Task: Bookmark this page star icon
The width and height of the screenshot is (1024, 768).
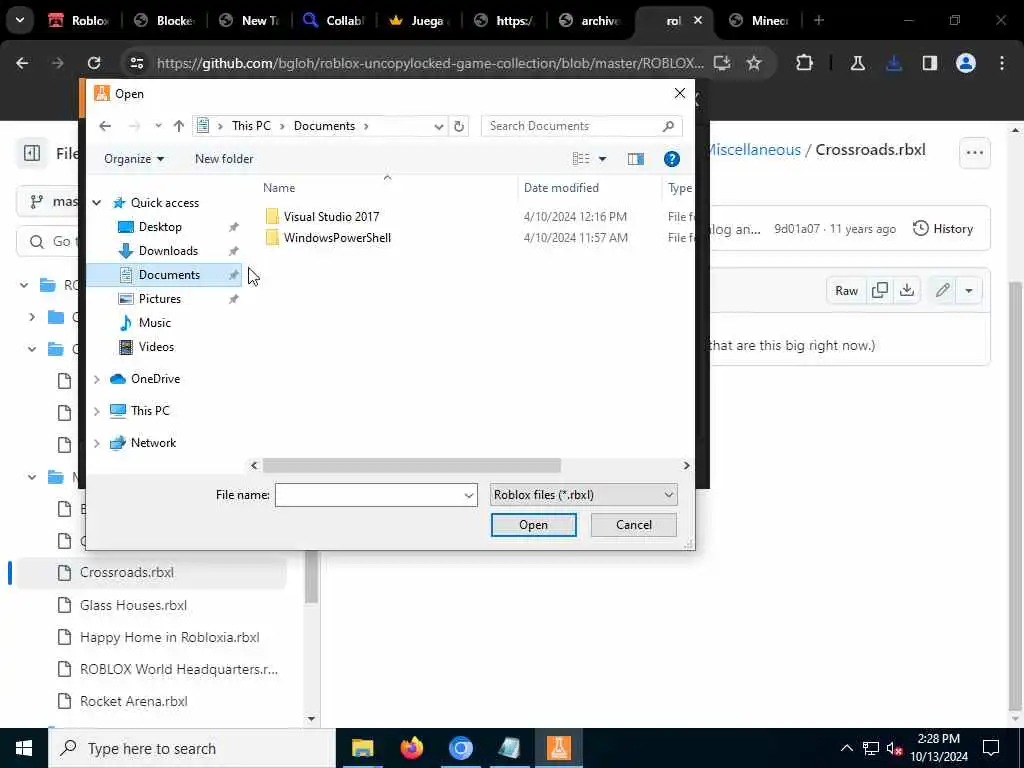Action: [x=754, y=63]
